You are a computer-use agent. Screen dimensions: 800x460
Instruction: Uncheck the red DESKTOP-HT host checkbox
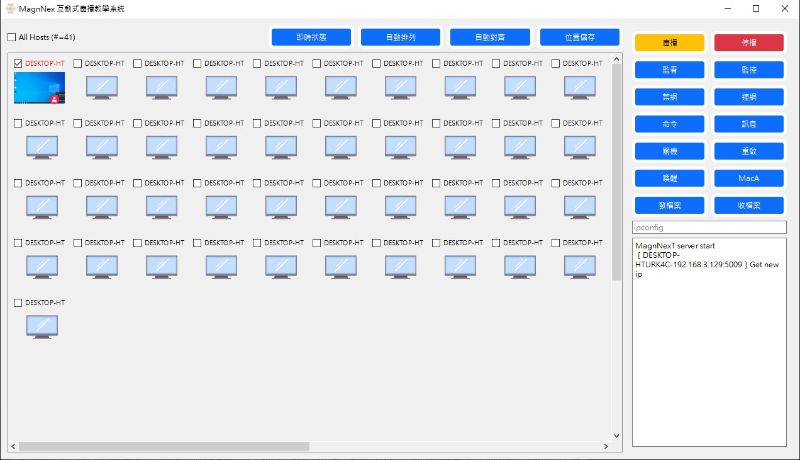(18, 63)
